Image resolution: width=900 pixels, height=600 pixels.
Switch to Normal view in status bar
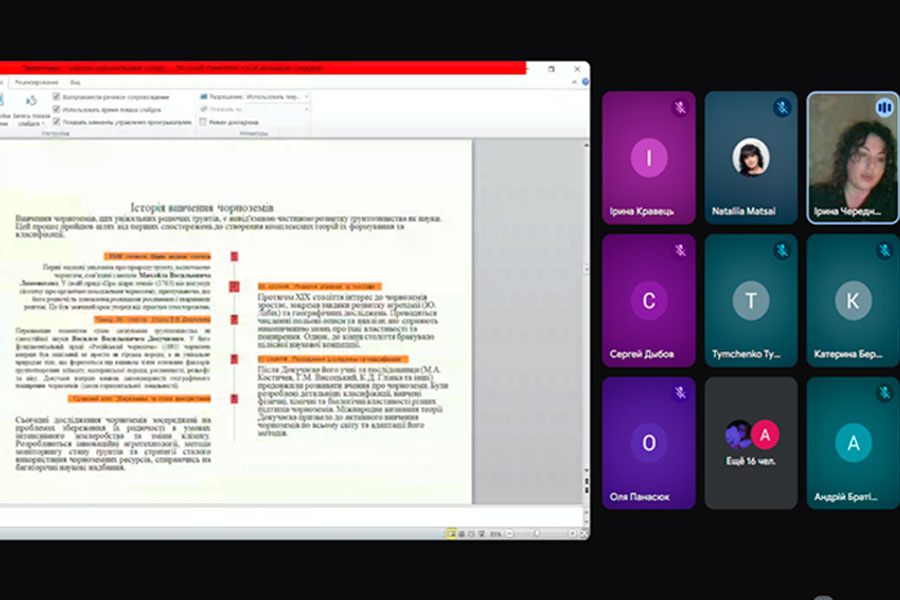click(452, 533)
